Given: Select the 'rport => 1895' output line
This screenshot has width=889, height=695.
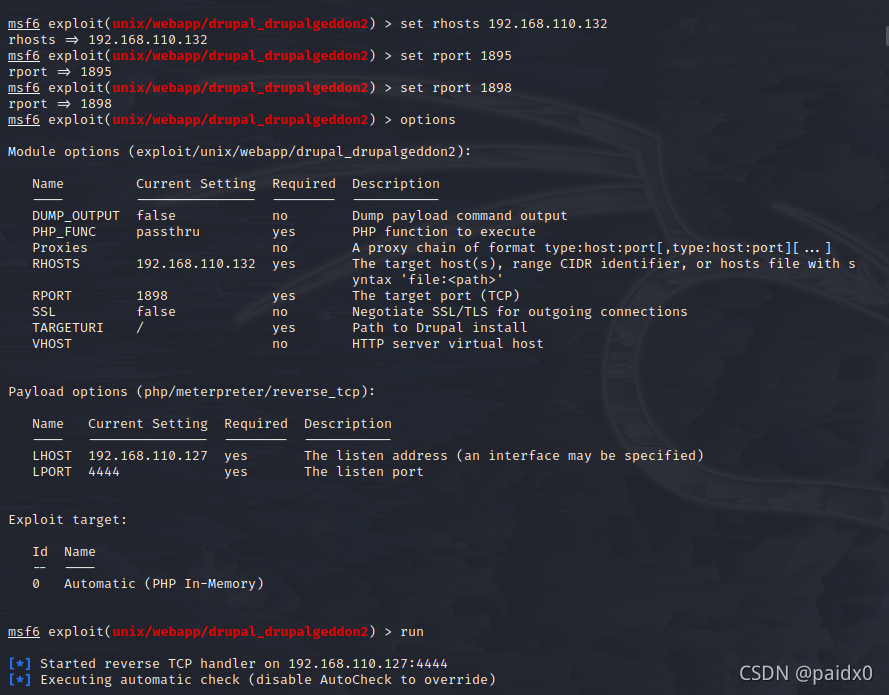Looking at the screenshot, I should [60, 72].
